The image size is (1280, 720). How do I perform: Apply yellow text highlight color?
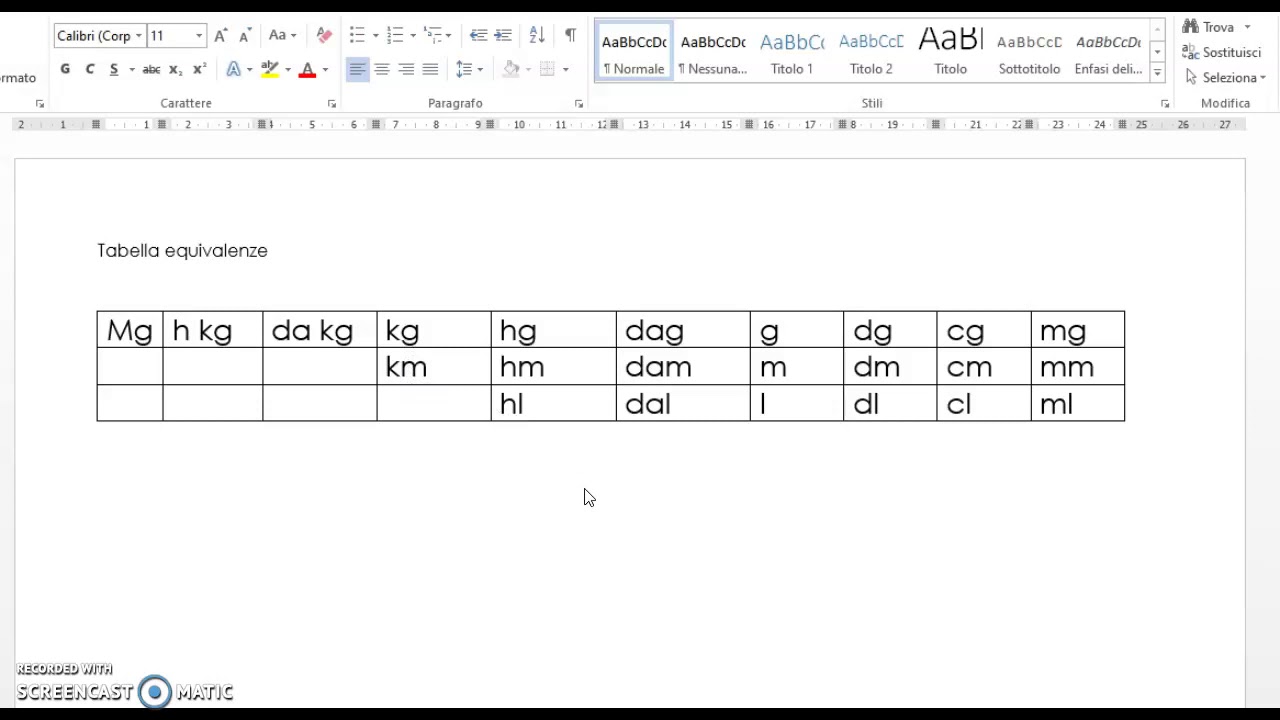point(269,69)
